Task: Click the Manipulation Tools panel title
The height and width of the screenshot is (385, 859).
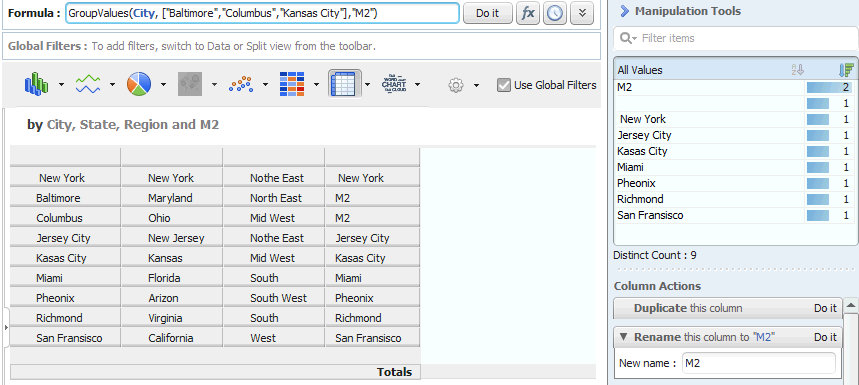Action: [x=688, y=11]
